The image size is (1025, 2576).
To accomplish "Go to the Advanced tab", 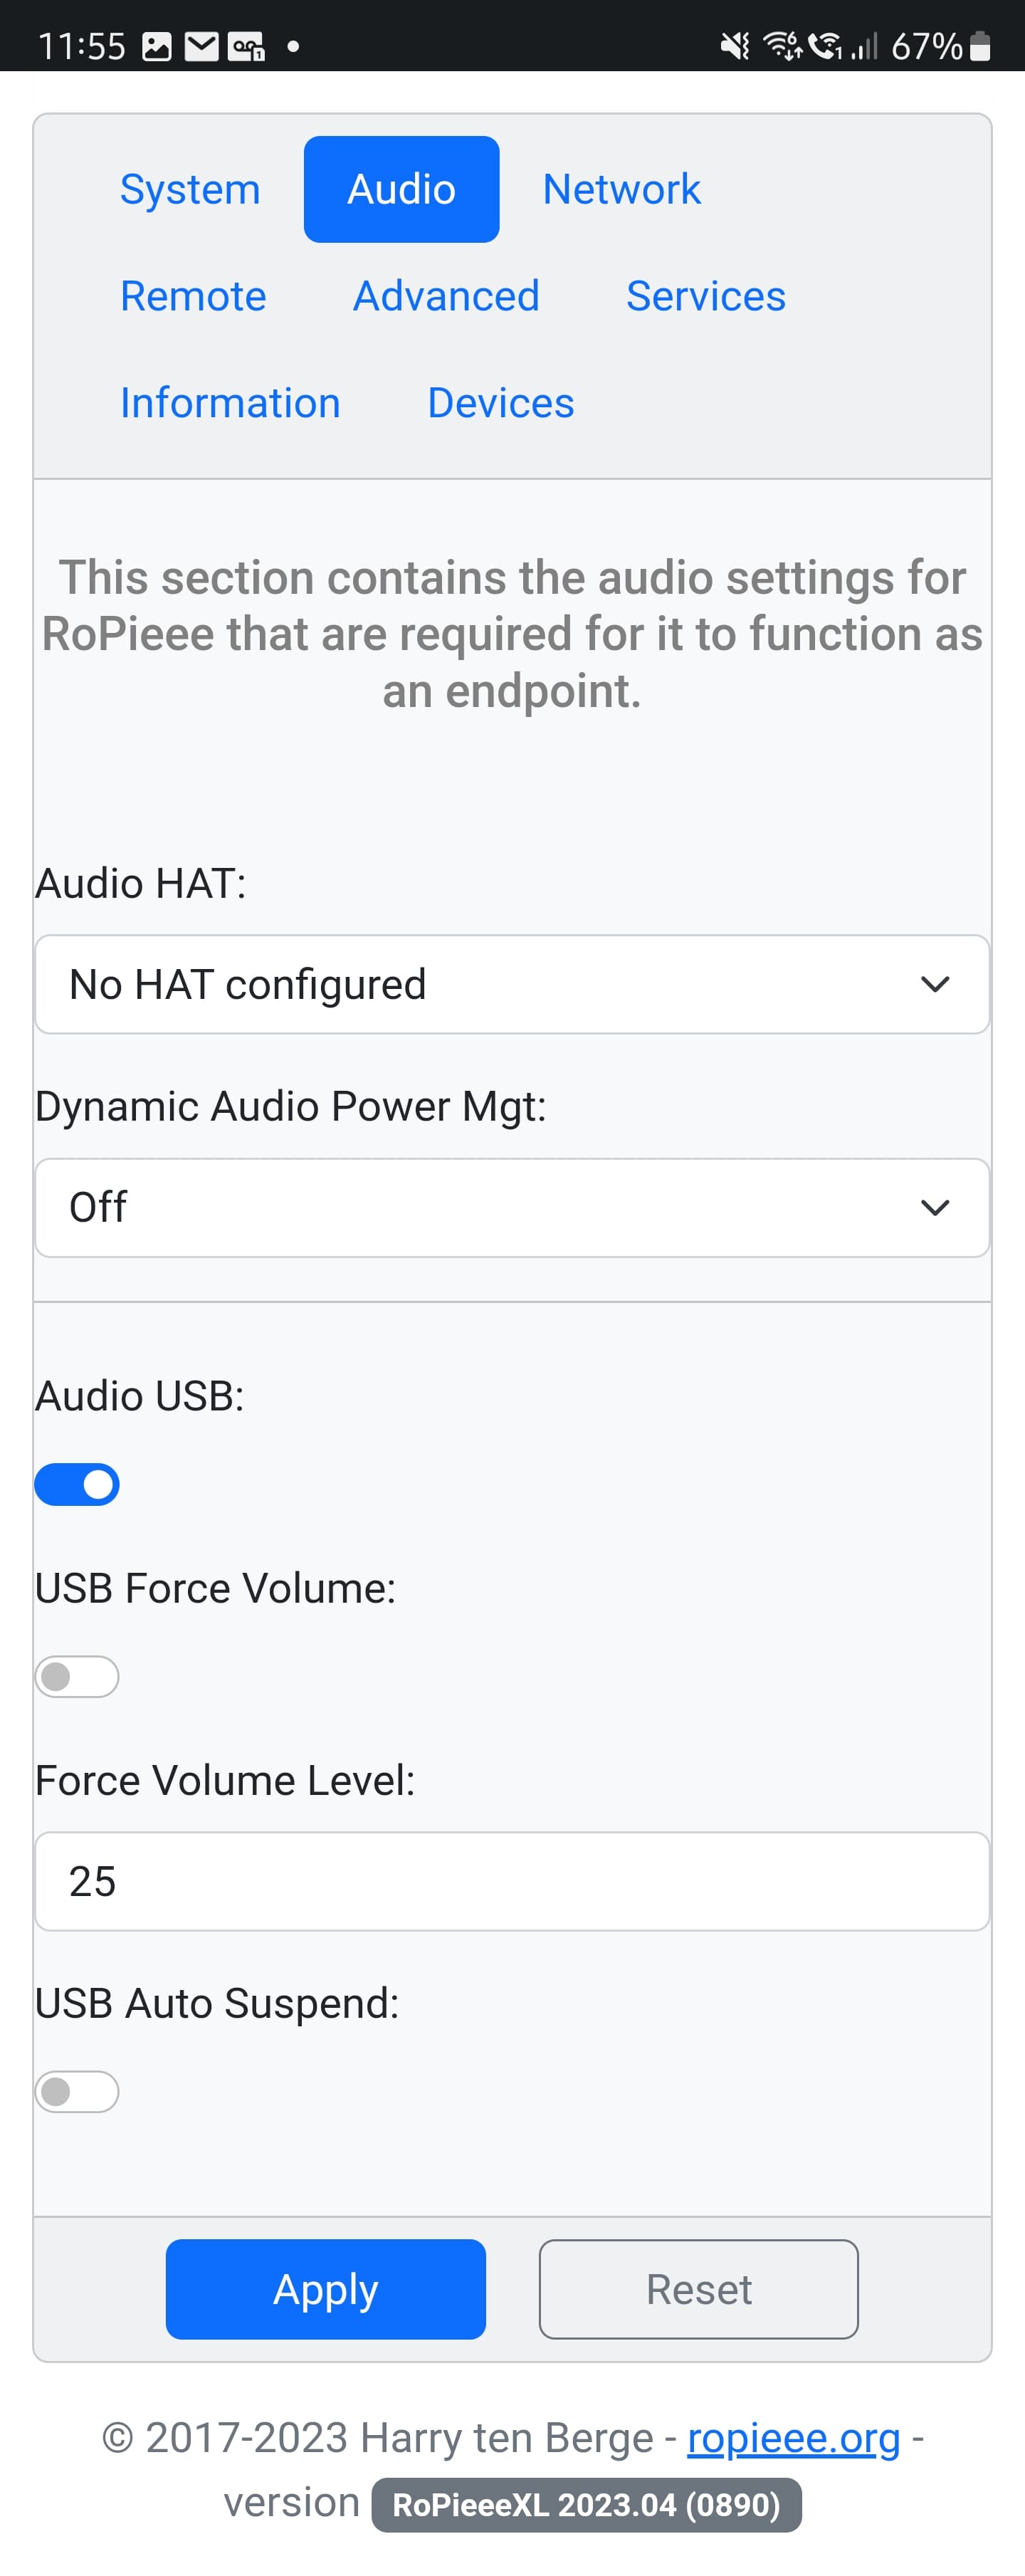I will tap(446, 297).
